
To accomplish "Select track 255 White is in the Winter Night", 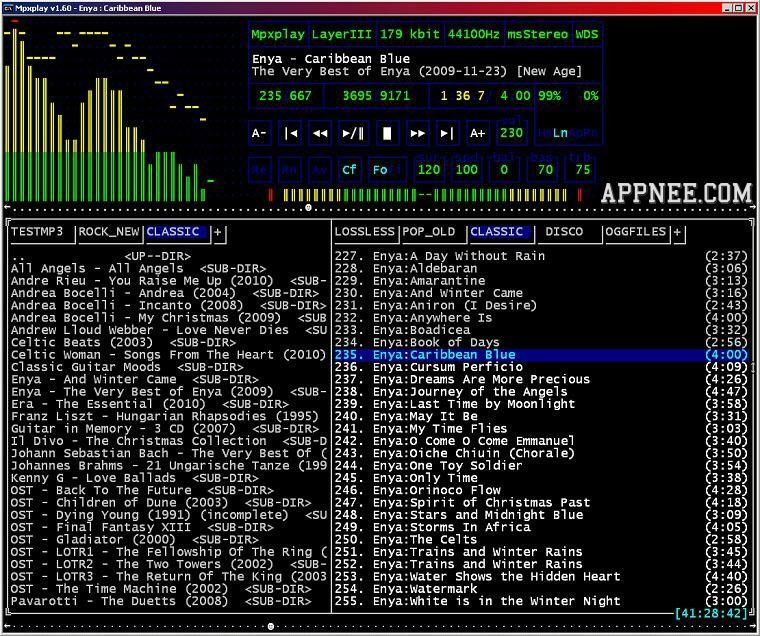I will click(541, 601).
